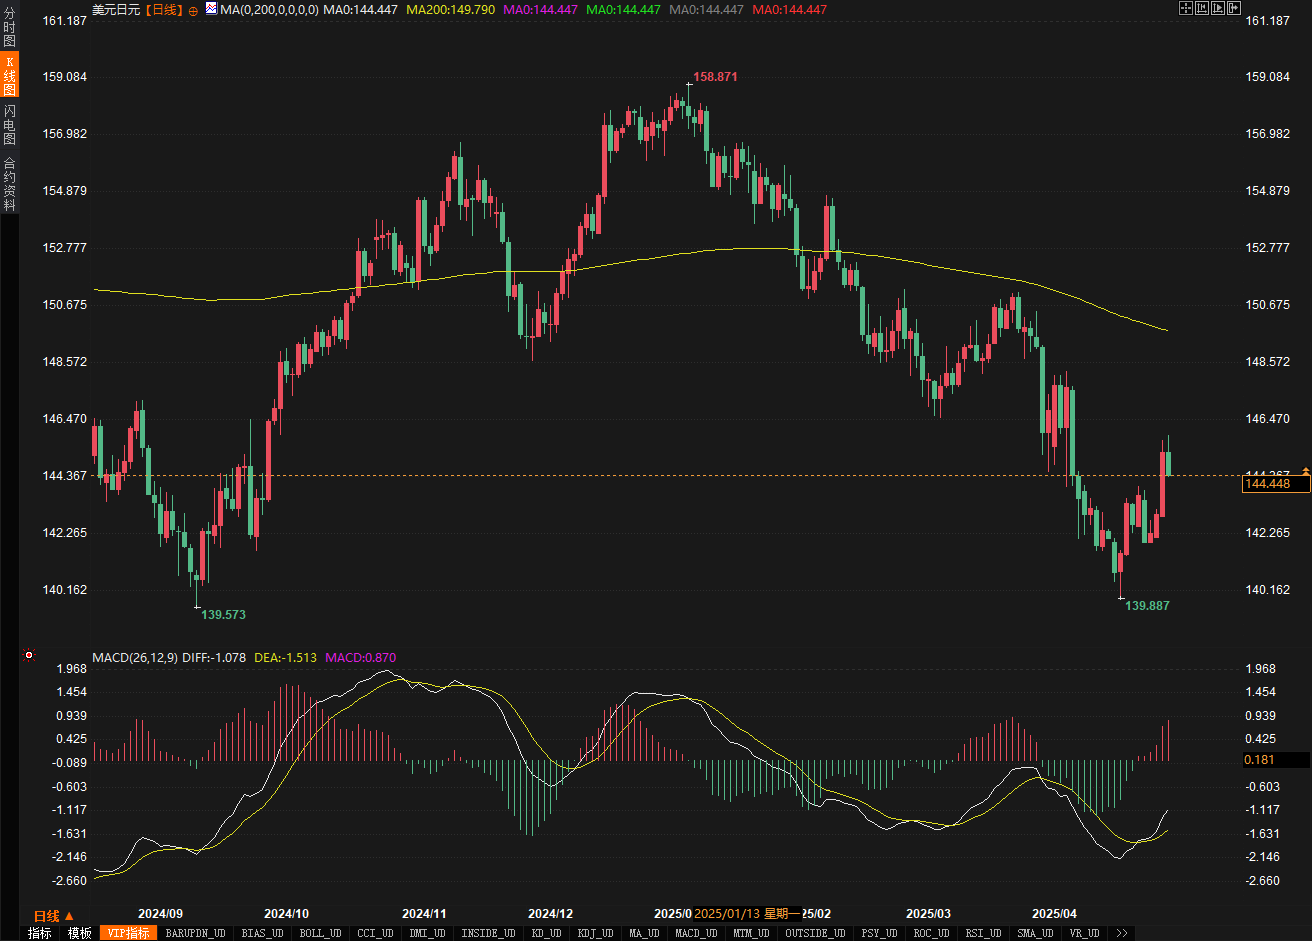The width and height of the screenshot is (1312, 941).
Task: Select the BIAS_UD indicator tab
Action: [x=263, y=933]
